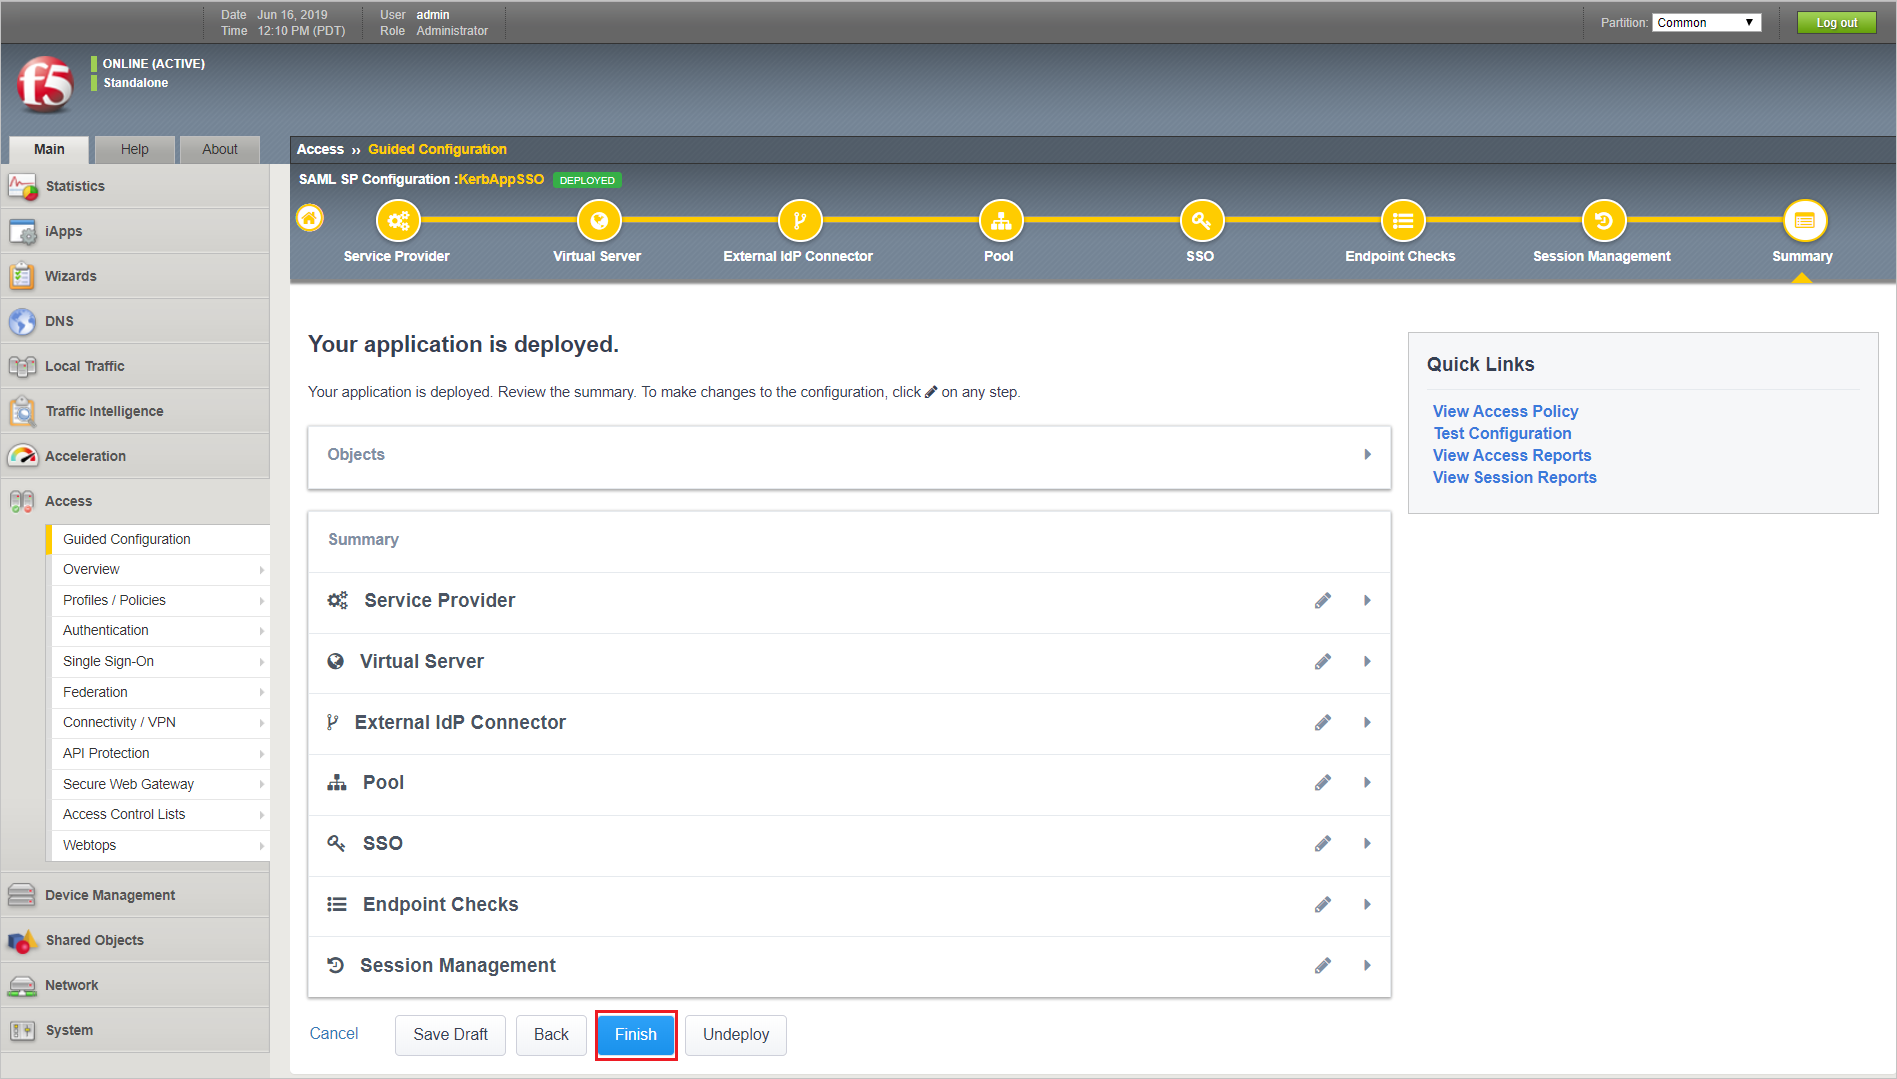Expand the SSO summary row arrow
This screenshot has height=1079, width=1897.
point(1367,844)
